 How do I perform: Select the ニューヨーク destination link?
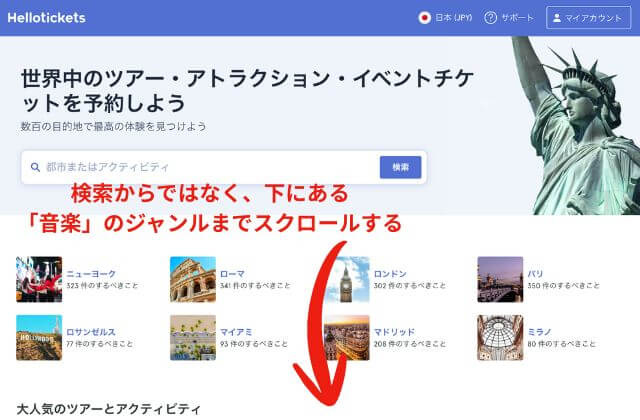[91, 274]
